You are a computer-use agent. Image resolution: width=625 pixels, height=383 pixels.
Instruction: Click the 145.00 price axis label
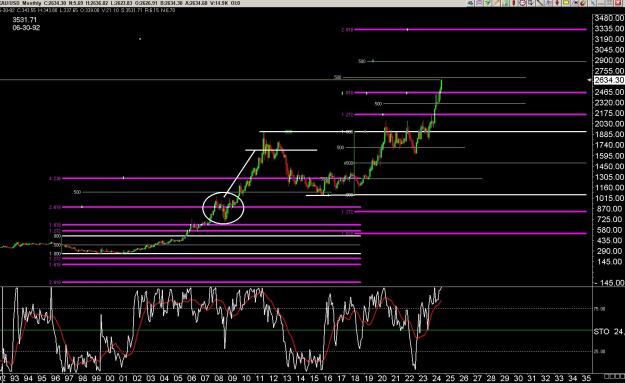pyautogui.click(x=610, y=262)
